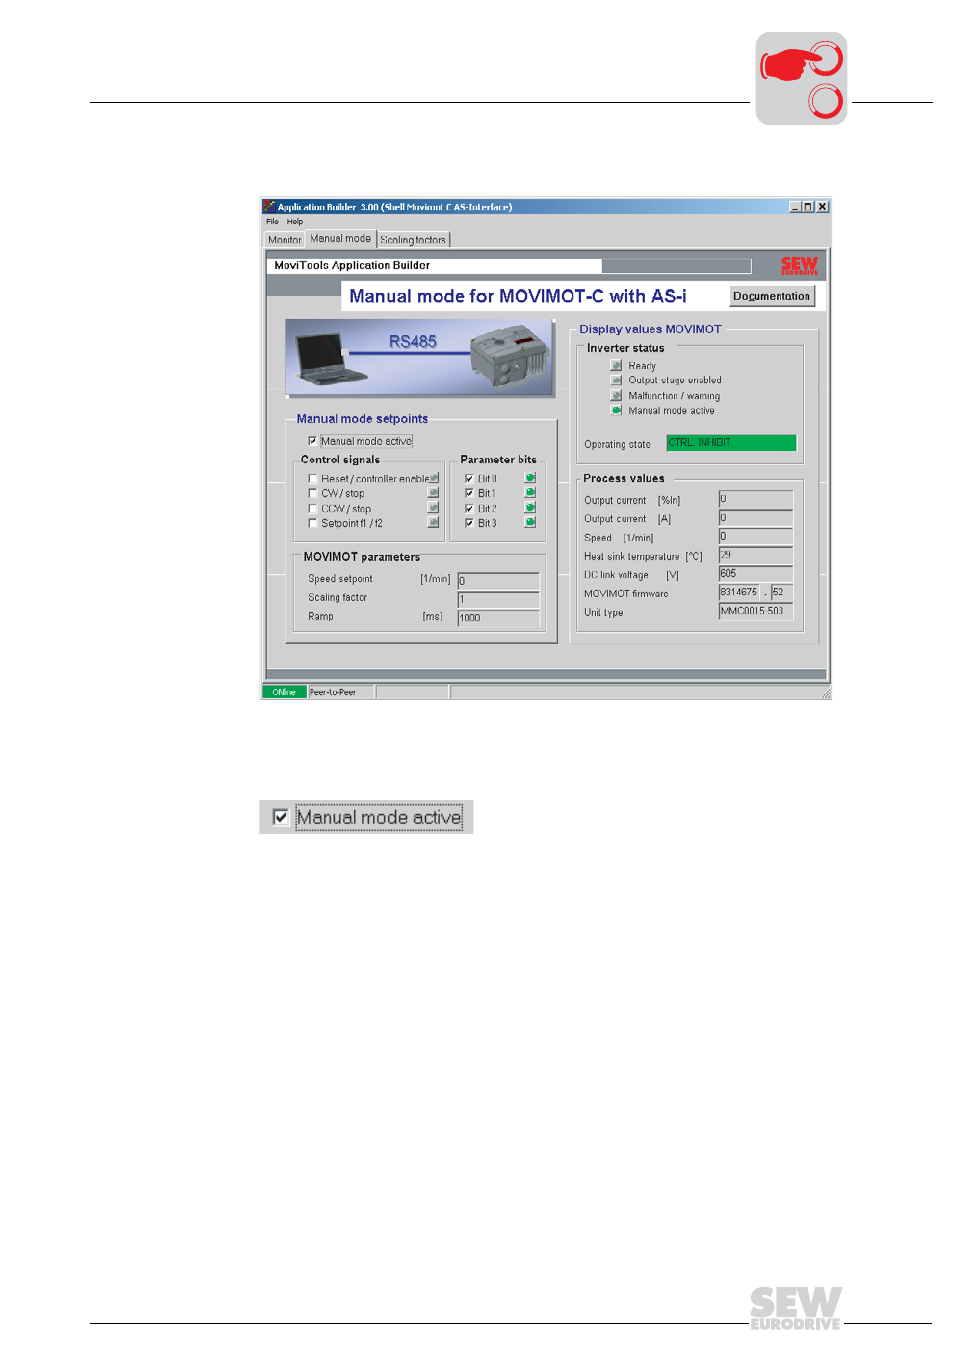Click the DC link voltage value field
Screen dimensions: 954x1351
756,573
